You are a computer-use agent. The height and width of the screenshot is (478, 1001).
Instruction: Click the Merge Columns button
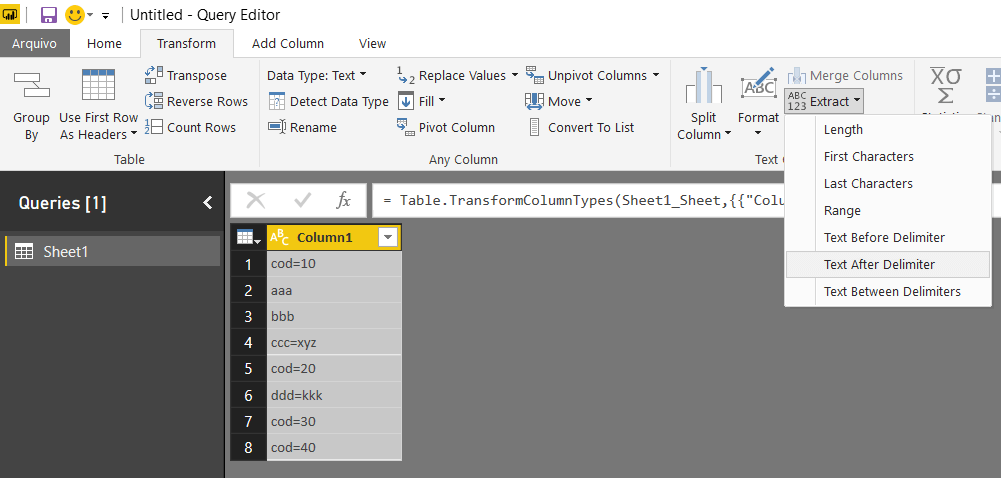pyautogui.click(x=845, y=75)
